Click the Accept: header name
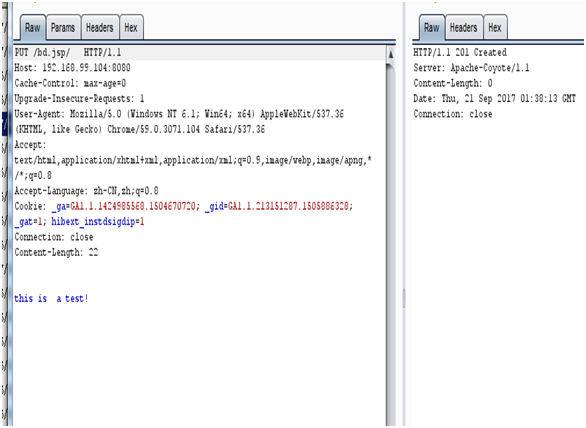 [30, 145]
